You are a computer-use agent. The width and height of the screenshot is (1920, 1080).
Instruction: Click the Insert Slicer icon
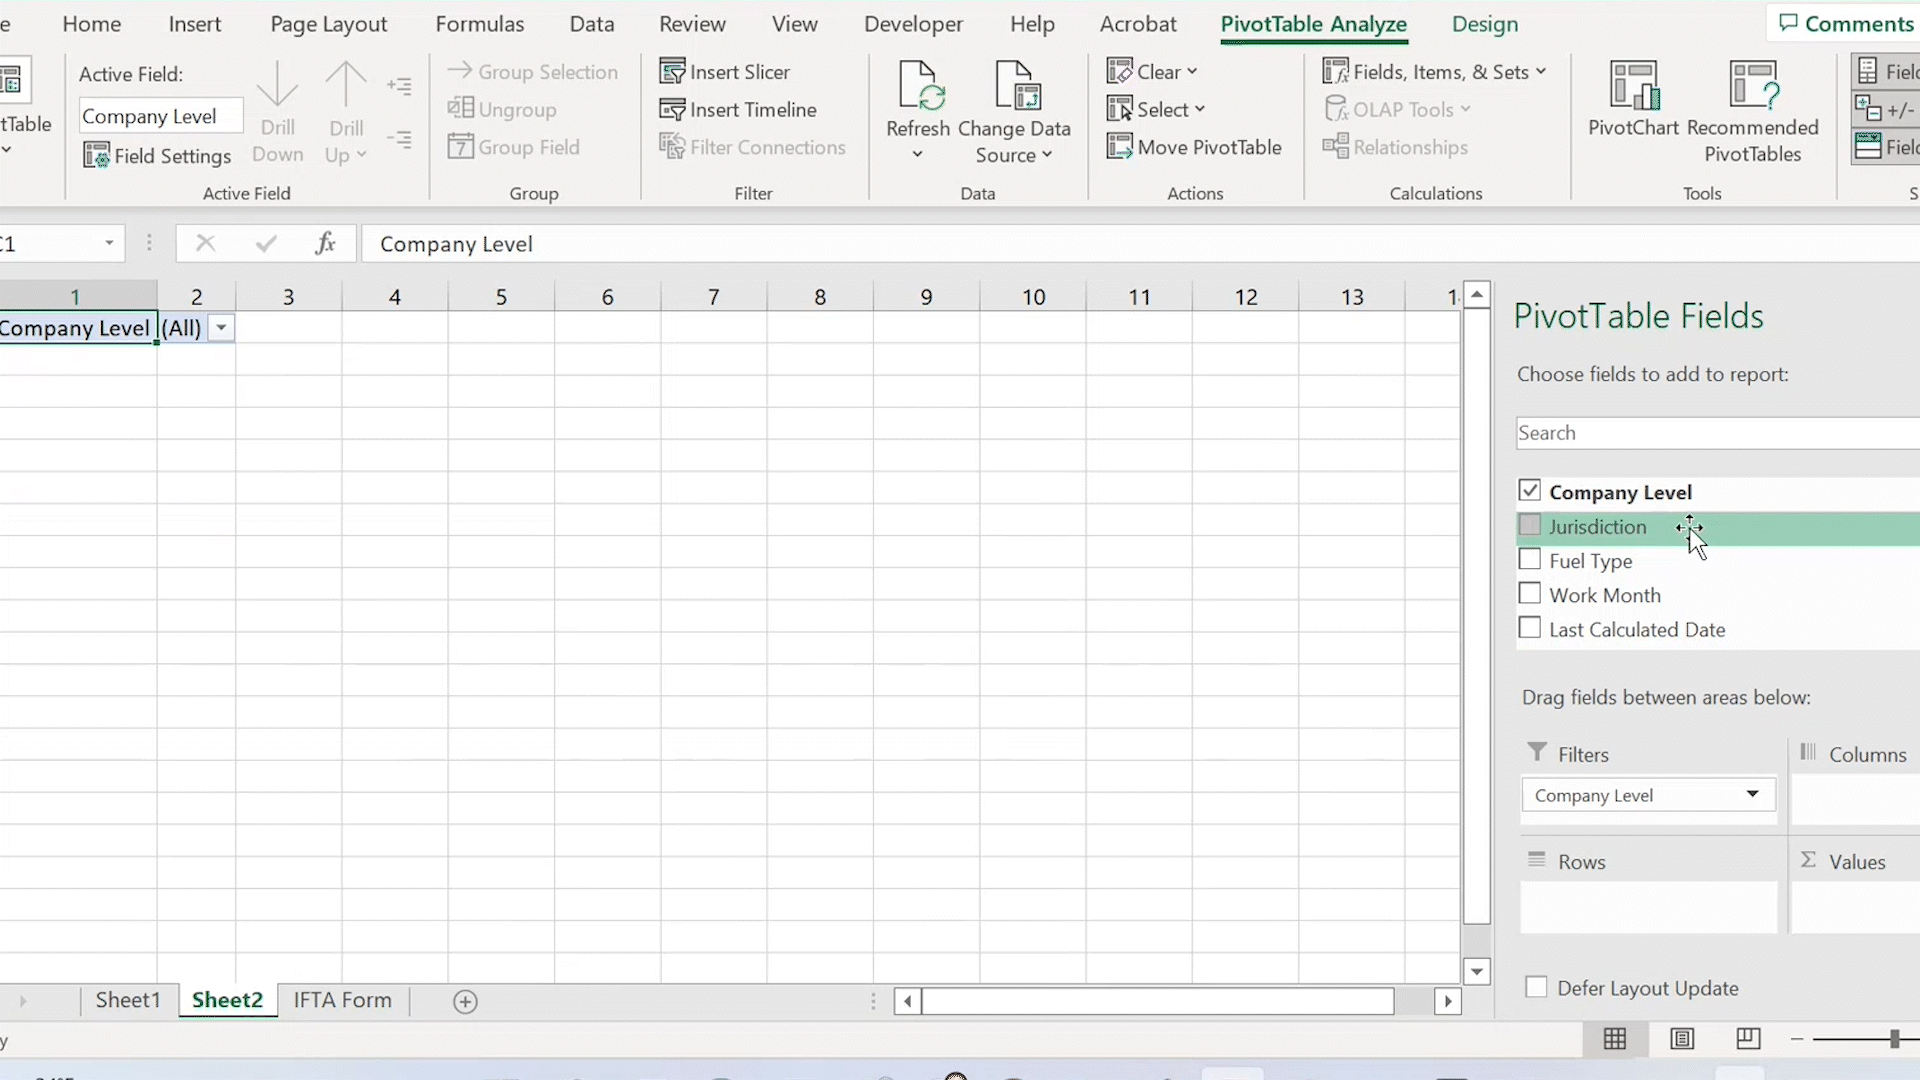click(x=672, y=72)
